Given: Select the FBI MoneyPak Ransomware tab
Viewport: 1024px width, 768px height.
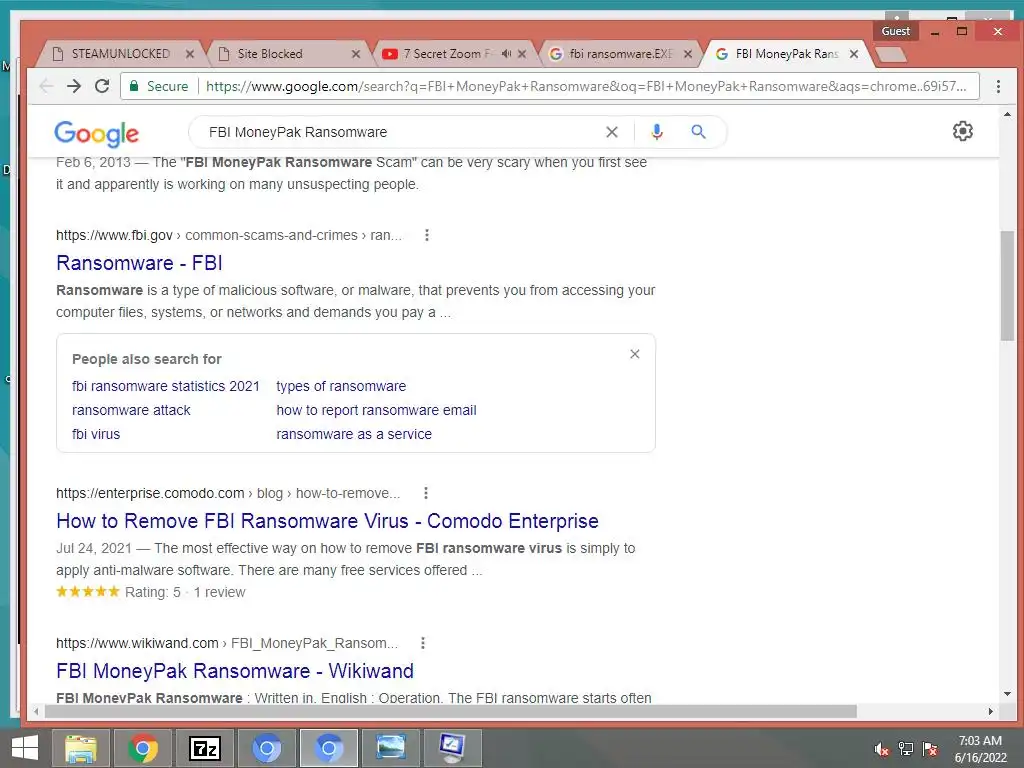Looking at the screenshot, I should (x=786, y=54).
